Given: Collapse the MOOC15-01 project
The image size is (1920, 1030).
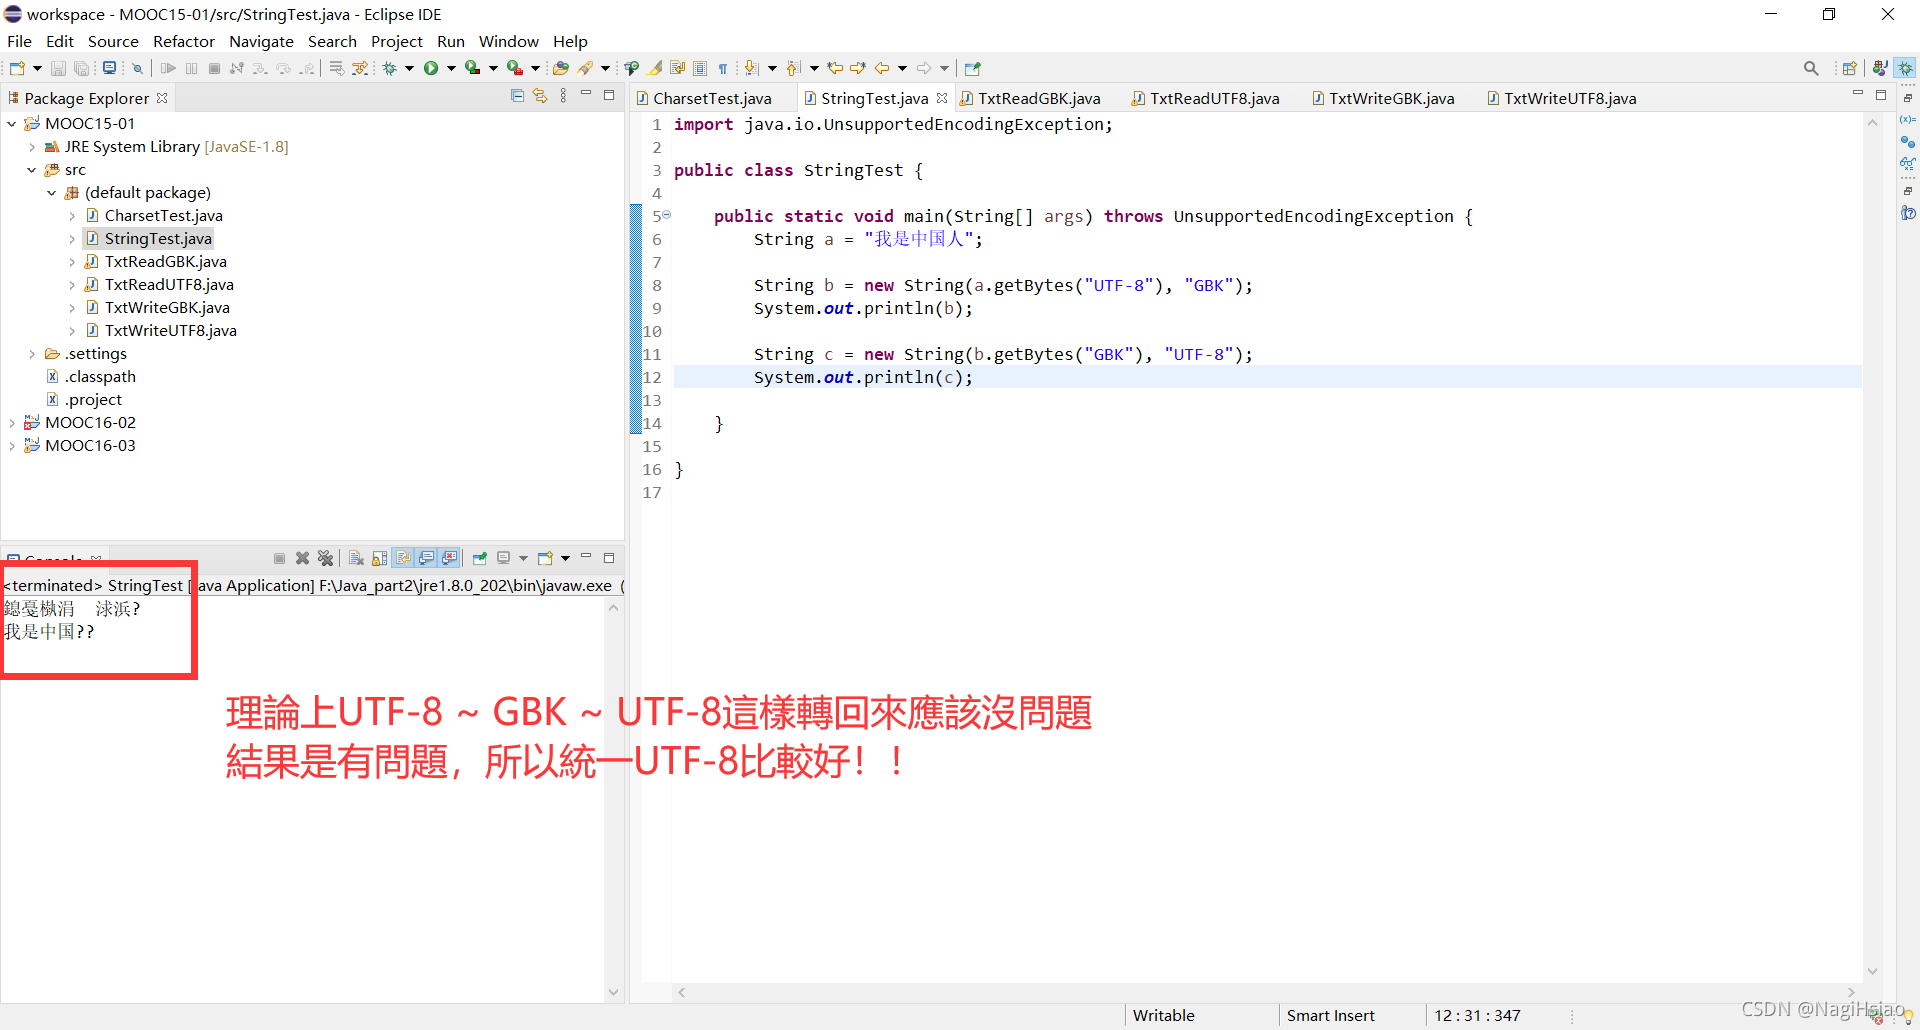Looking at the screenshot, I should tap(11, 124).
